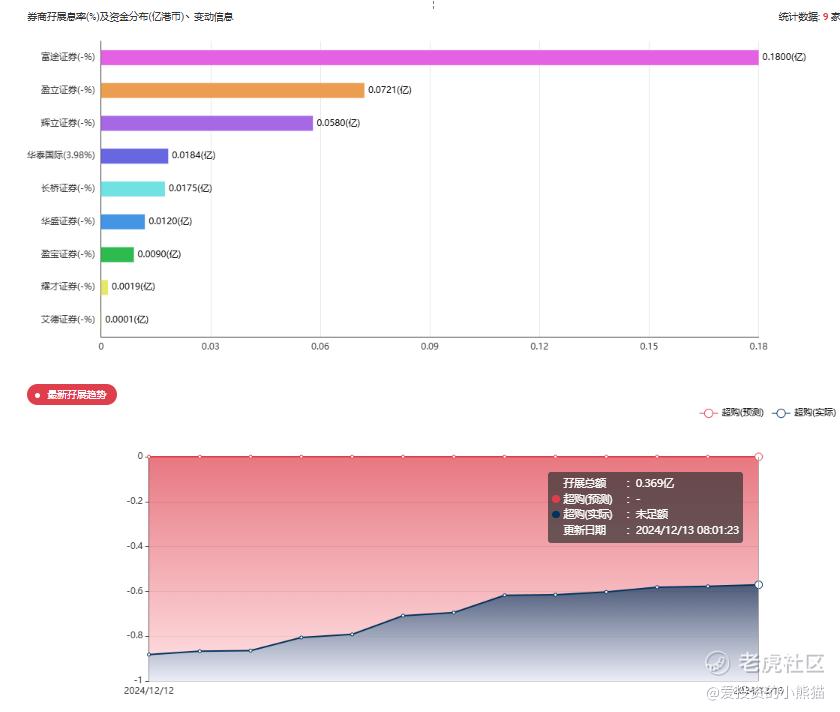Viewport: 840px width, 712px height.
Task: Click the value label 0.0120(亿)
Action: pos(170,221)
